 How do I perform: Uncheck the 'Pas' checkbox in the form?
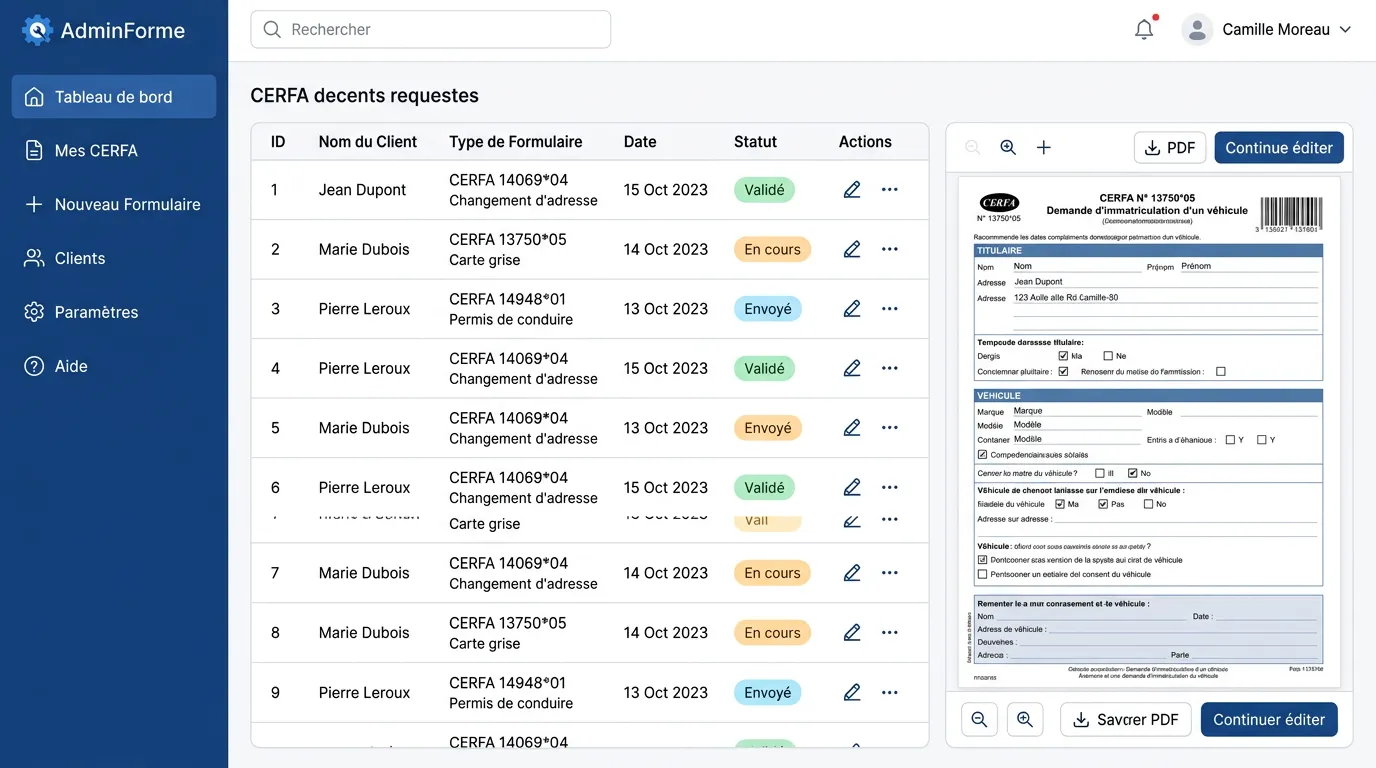(1103, 504)
